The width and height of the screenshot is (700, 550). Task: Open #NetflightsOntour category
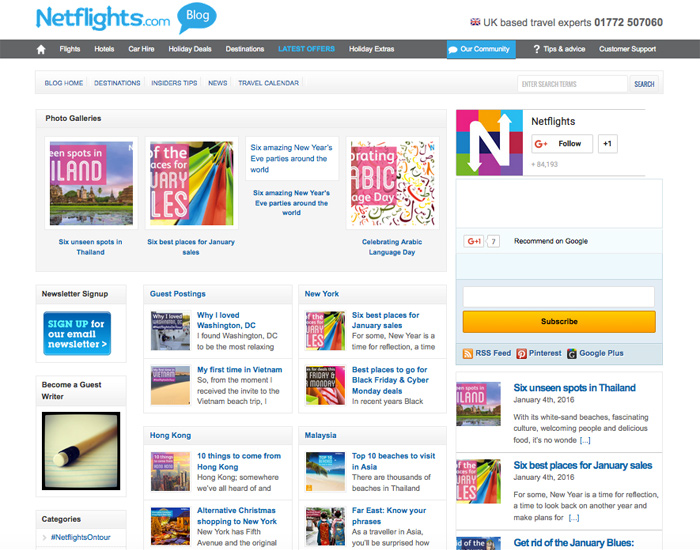click(x=80, y=537)
